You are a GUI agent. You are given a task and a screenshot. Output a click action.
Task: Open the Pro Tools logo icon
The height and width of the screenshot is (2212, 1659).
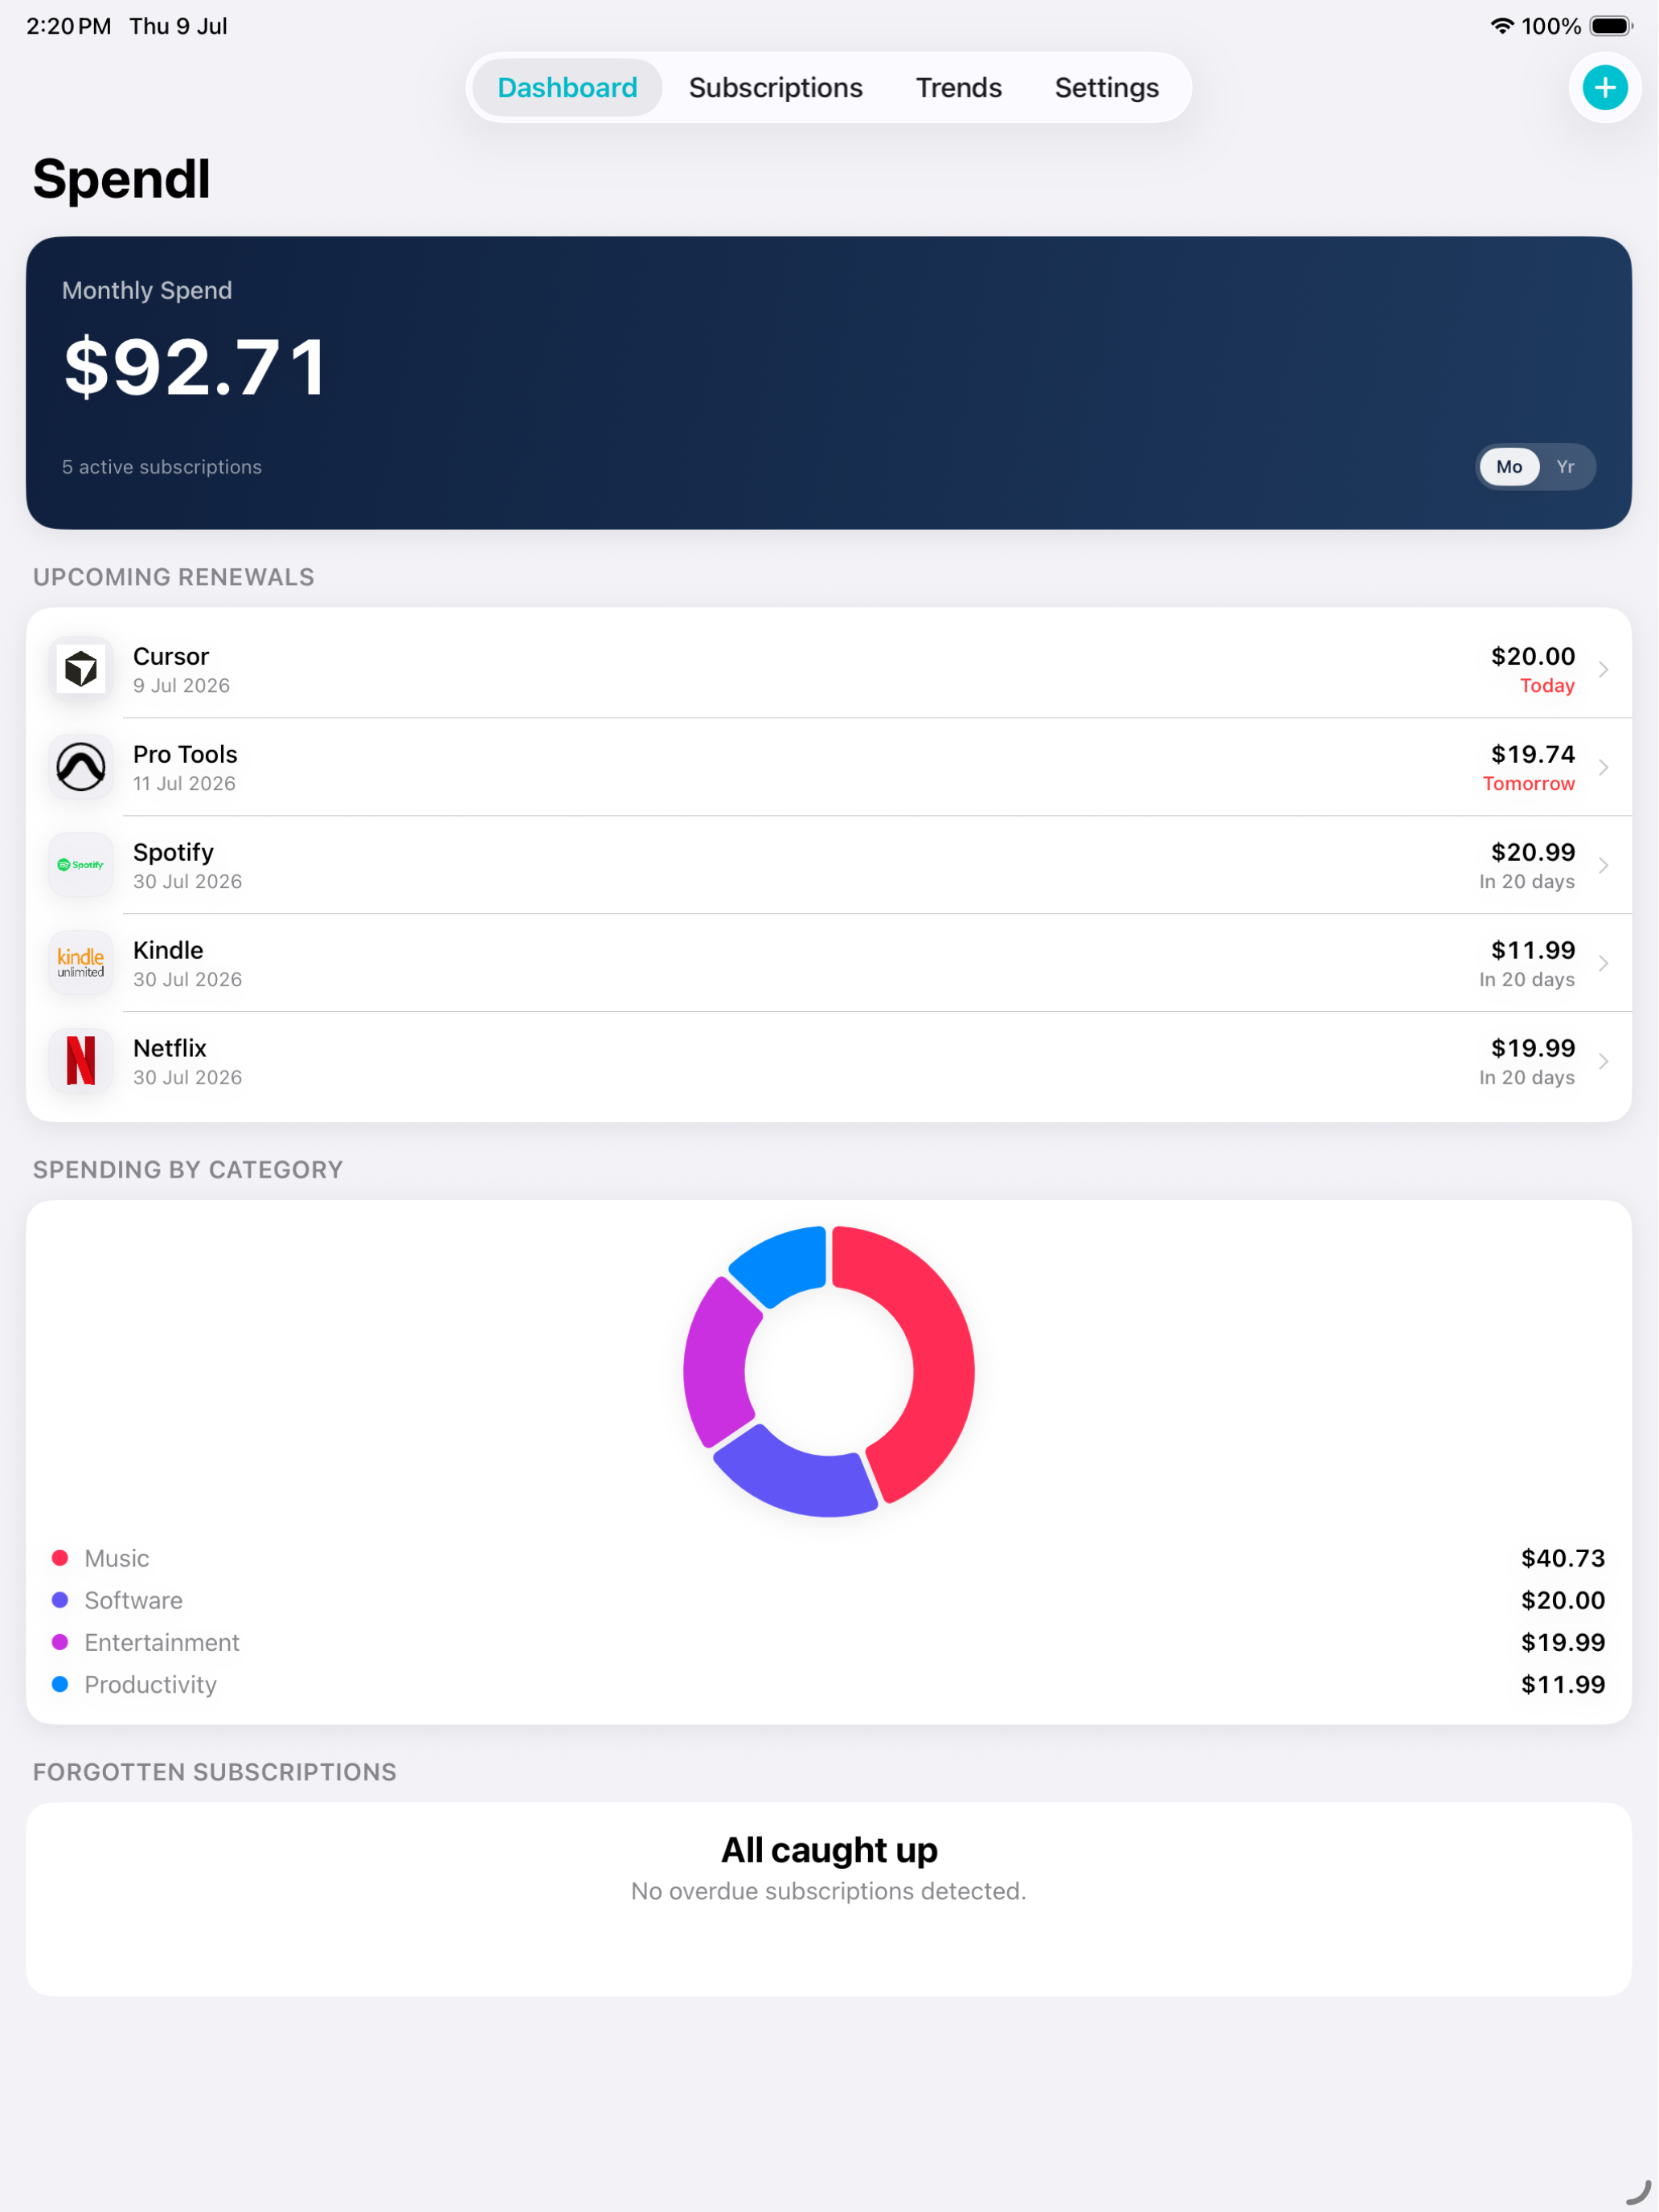point(81,767)
